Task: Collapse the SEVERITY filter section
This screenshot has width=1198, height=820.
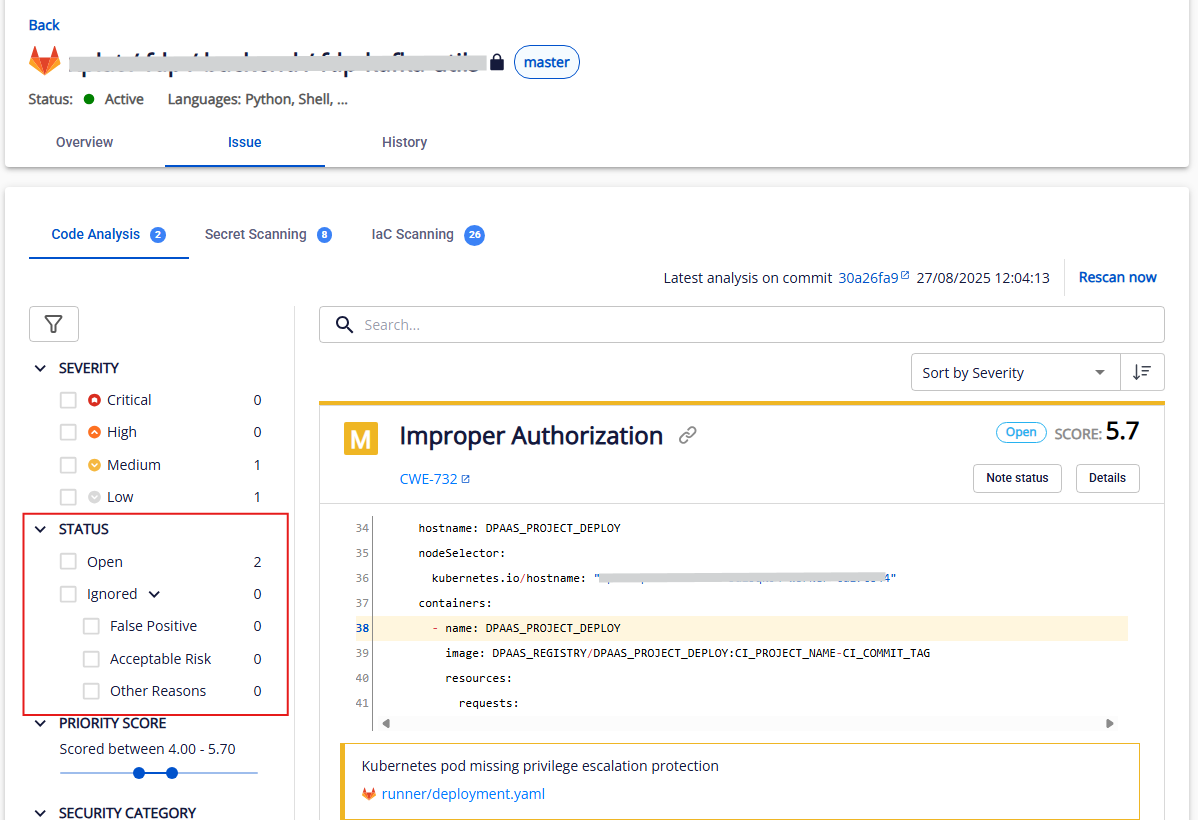Action: point(40,368)
